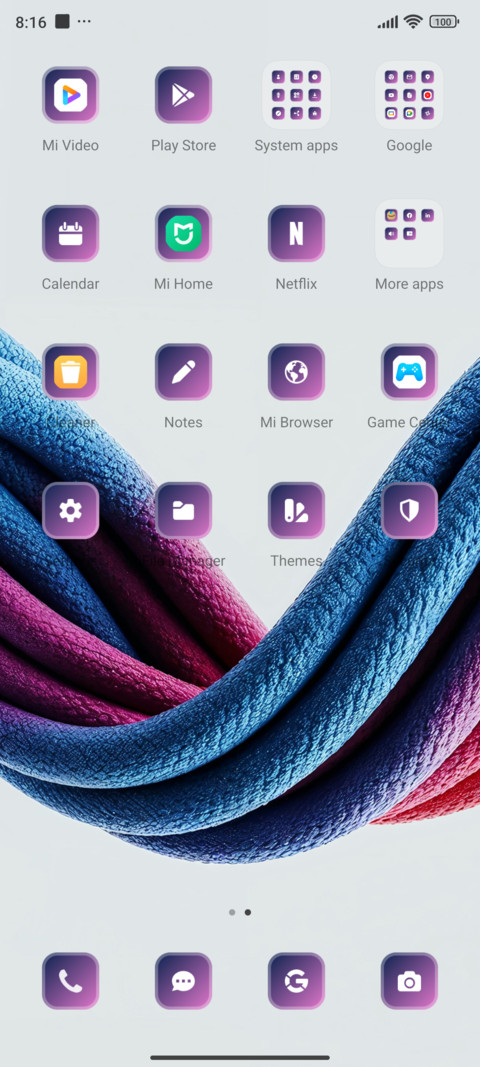Tap the "System apps" label

[296, 146]
